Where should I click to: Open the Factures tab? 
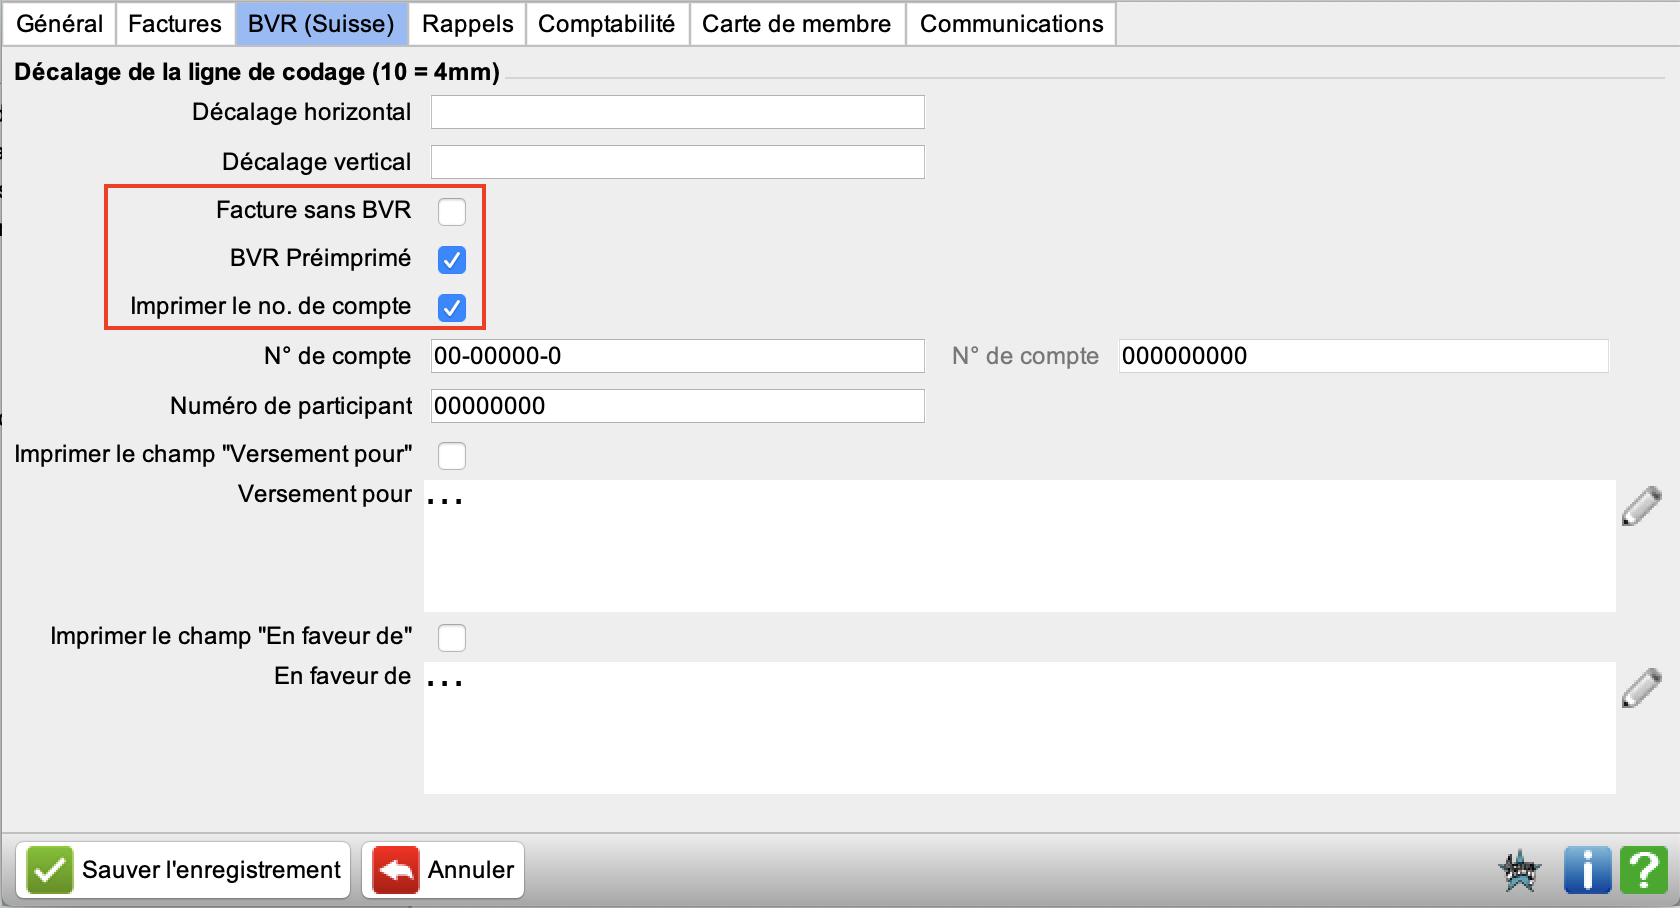pyautogui.click(x=175, y=24)
